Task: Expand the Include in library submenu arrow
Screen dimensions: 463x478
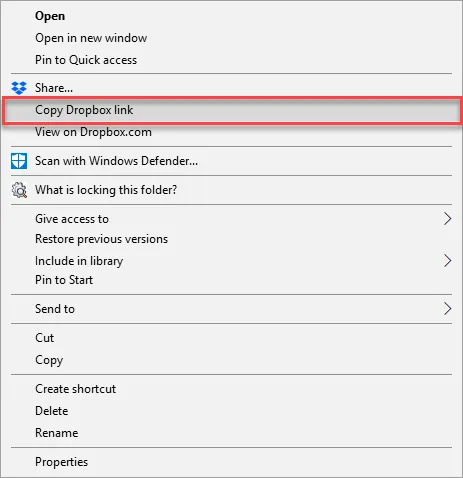Action: [447, 261]
